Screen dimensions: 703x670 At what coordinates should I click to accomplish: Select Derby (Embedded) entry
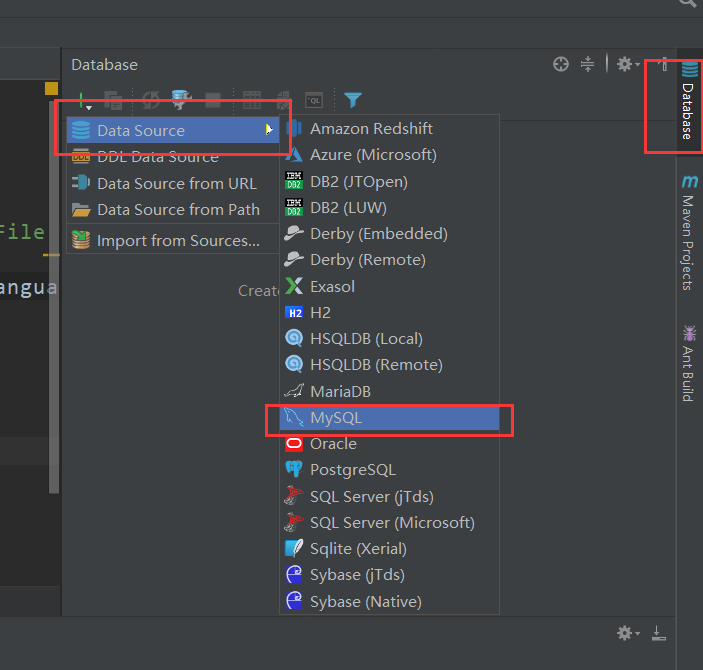click(x=389, y=234)
